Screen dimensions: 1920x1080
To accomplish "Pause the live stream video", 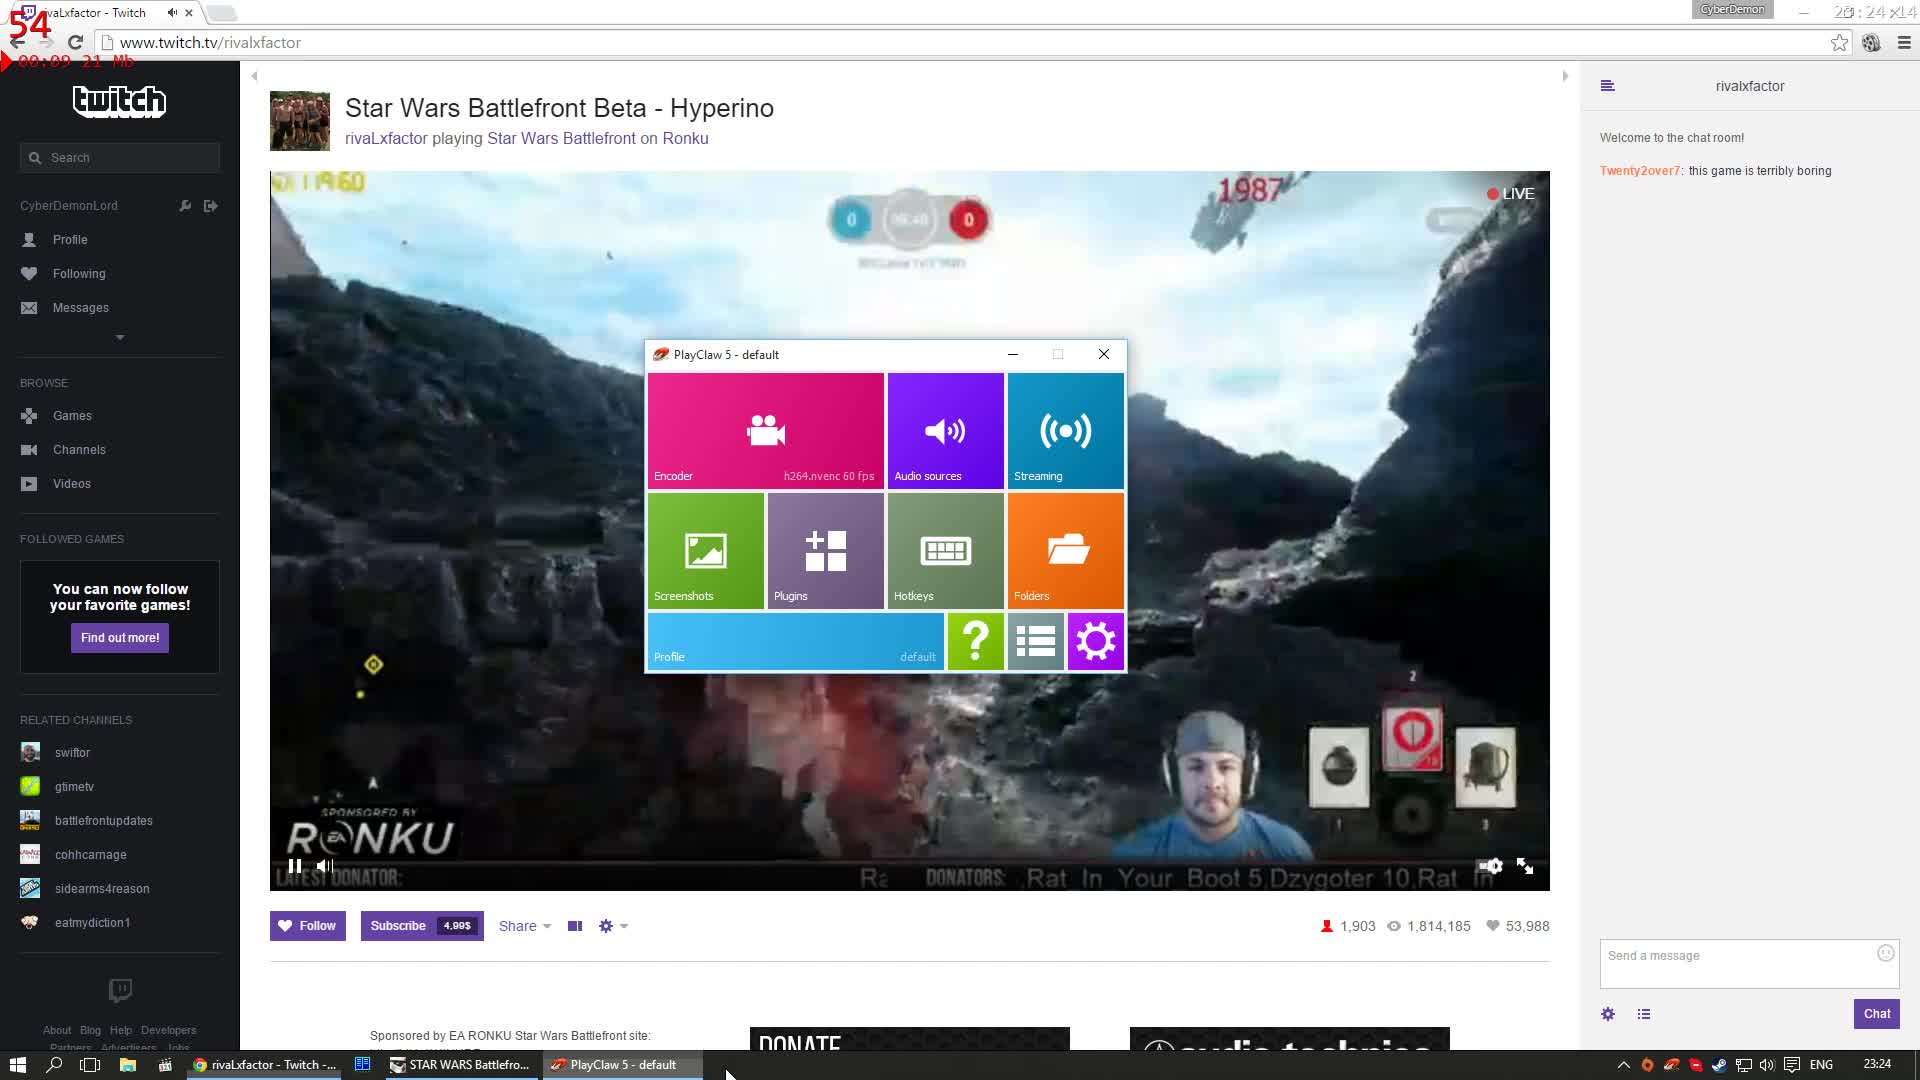I will (295, 866).
